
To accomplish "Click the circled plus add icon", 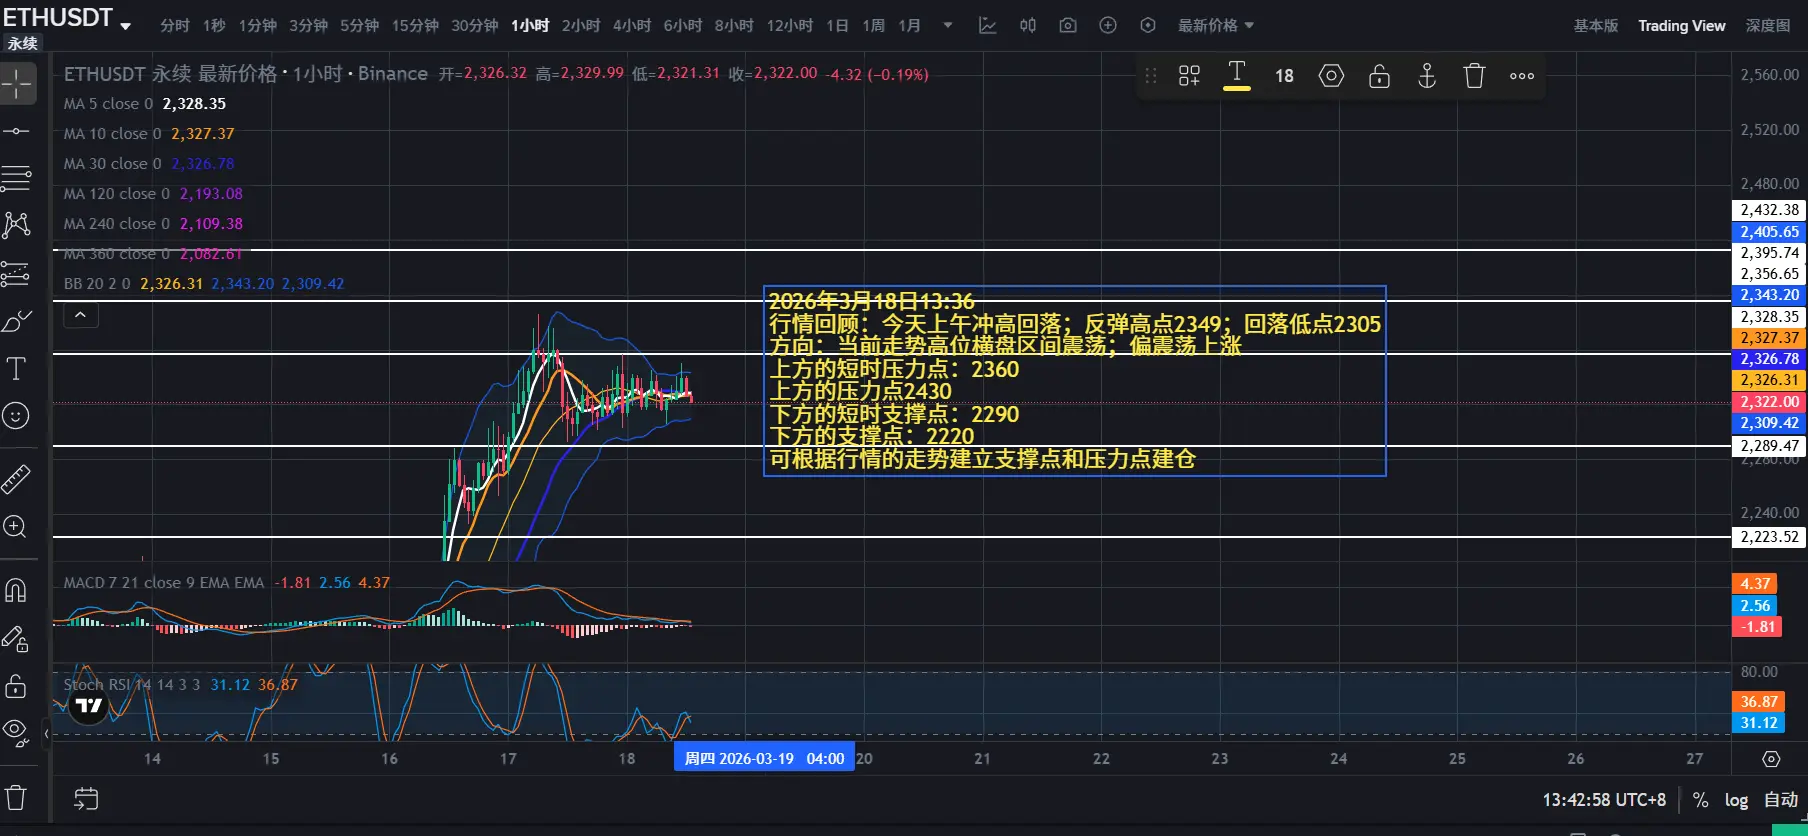I will [1108, 26].
